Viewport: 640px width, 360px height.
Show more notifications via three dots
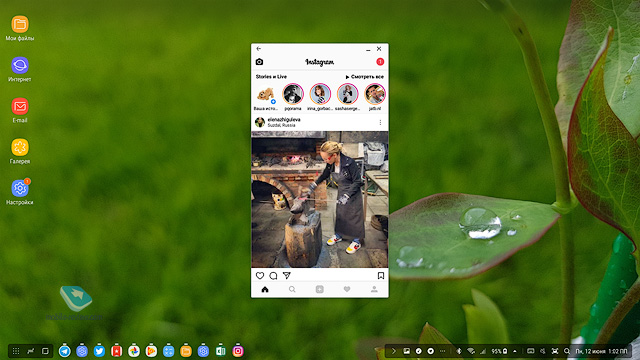443,351
